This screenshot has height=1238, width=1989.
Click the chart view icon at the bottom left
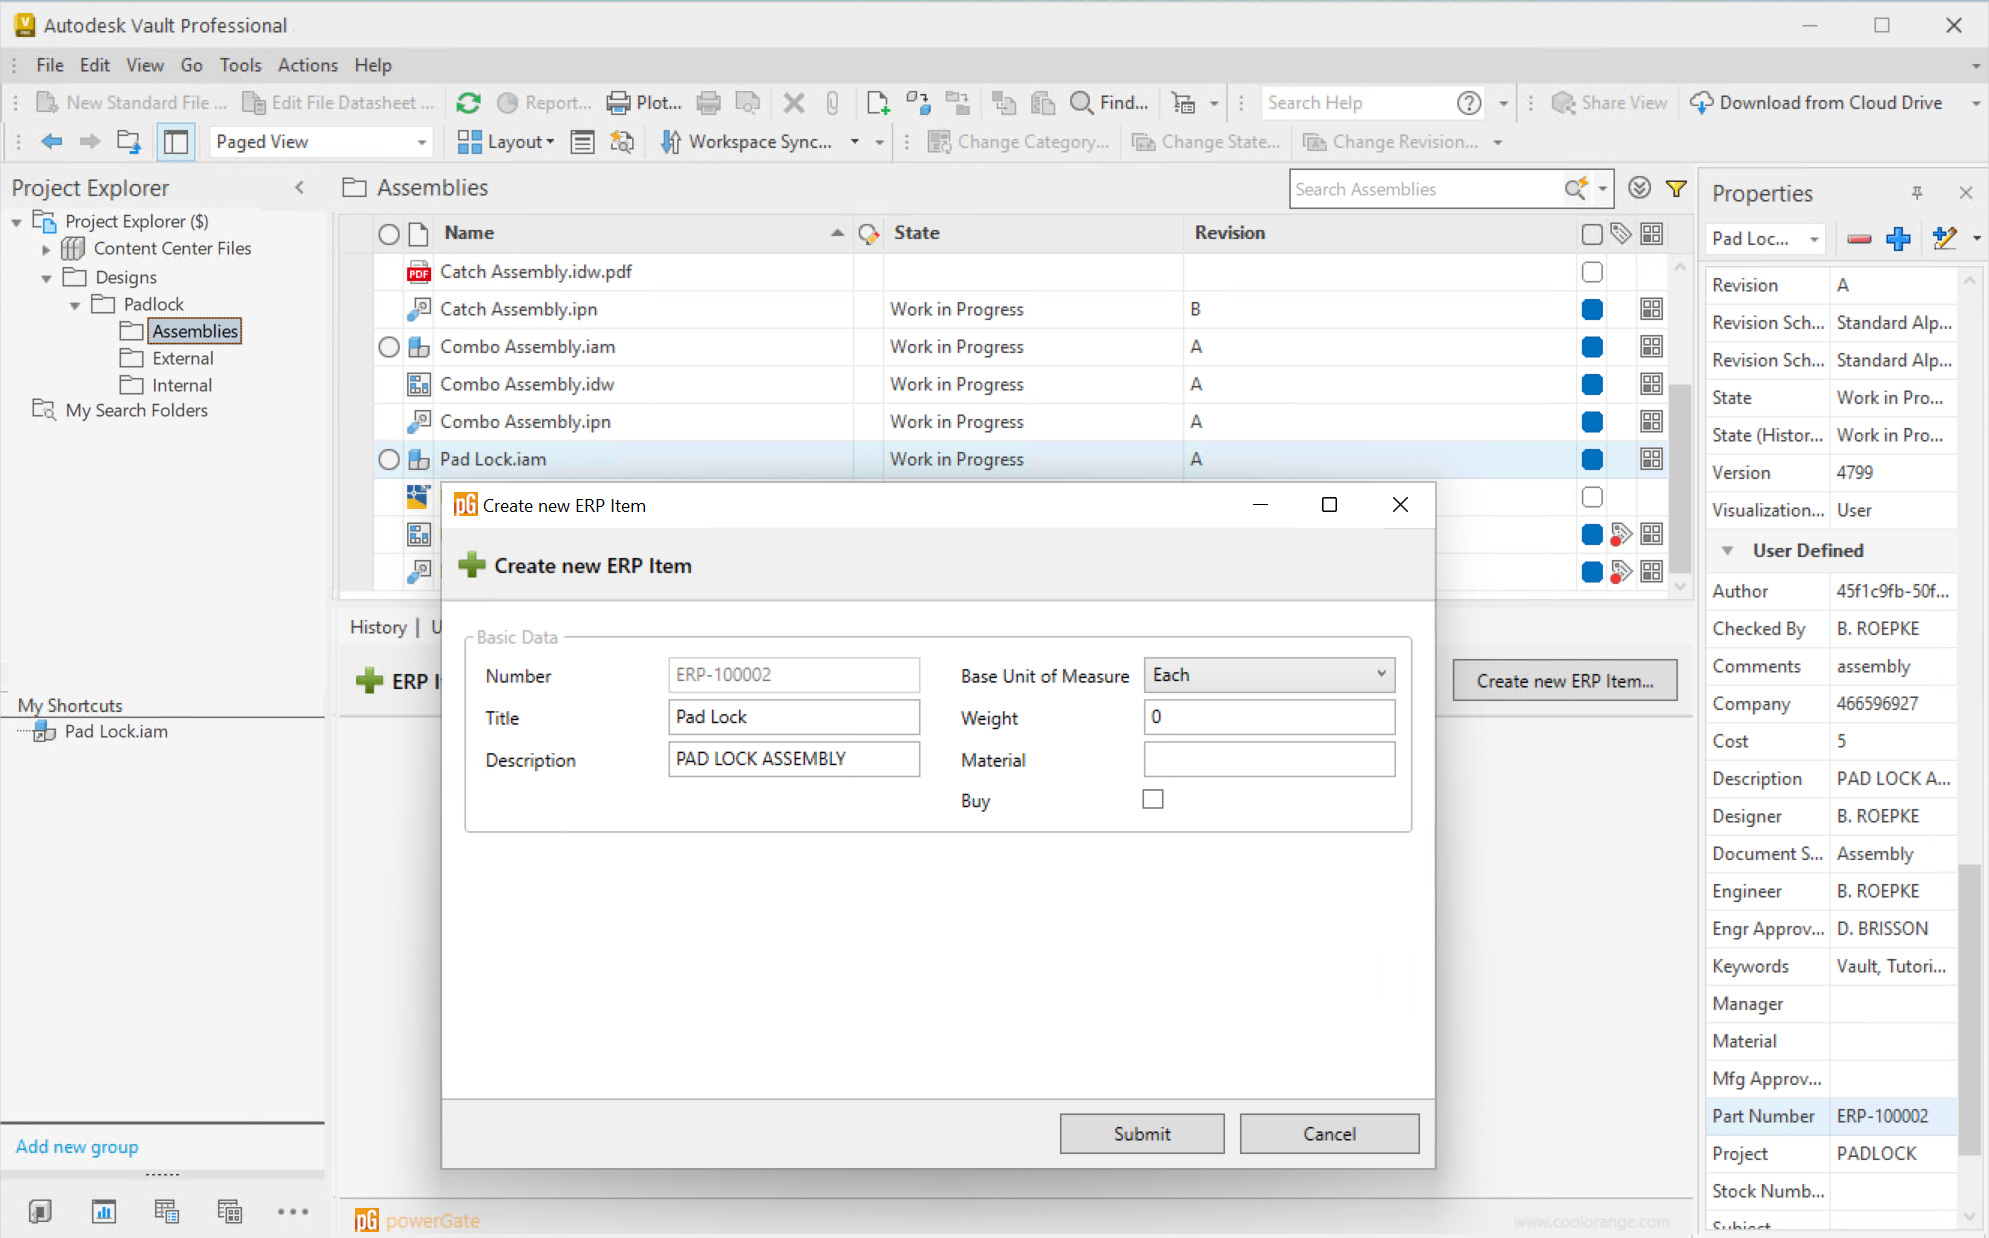tap(103, 1212)
